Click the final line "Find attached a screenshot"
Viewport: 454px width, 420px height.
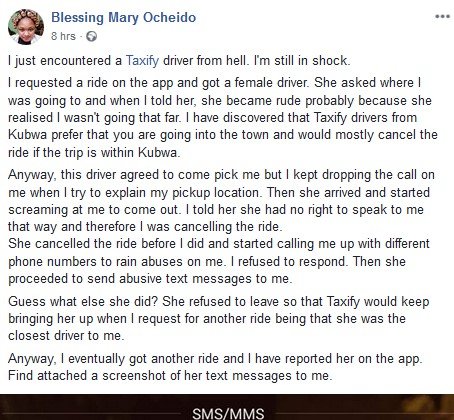coord(170,376)
